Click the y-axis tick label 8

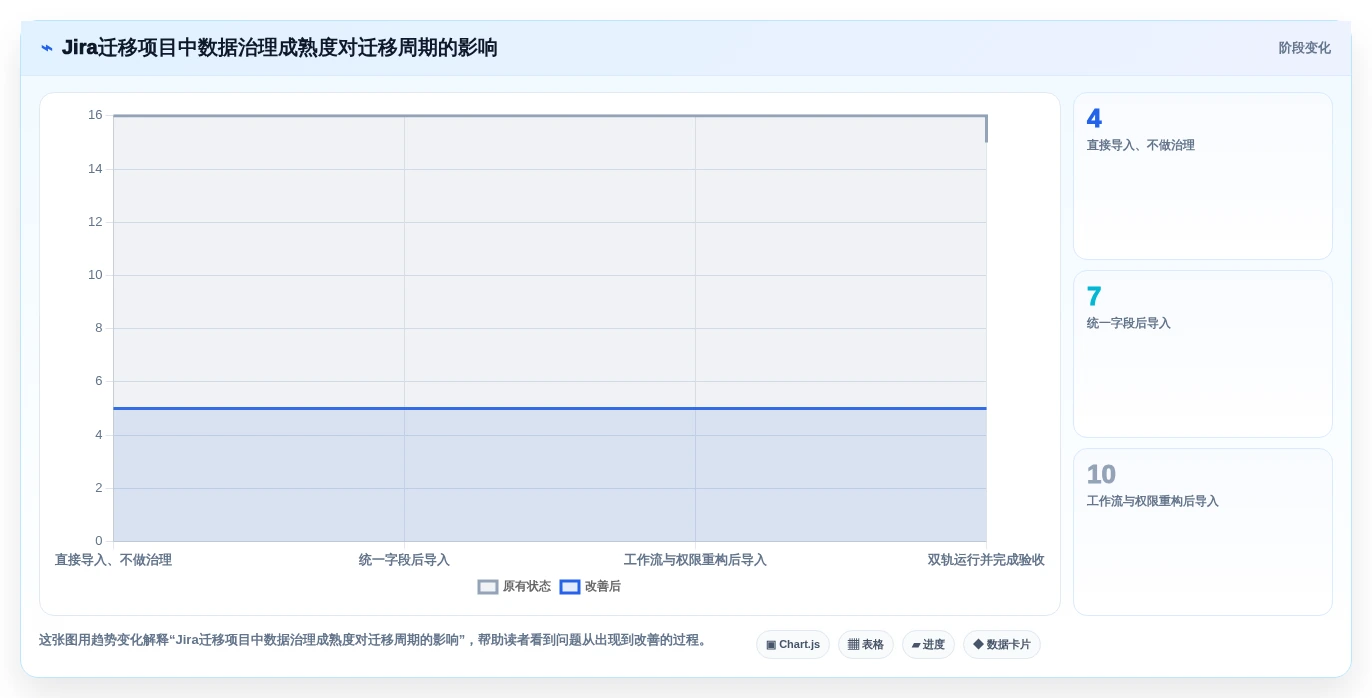point(99,328)
